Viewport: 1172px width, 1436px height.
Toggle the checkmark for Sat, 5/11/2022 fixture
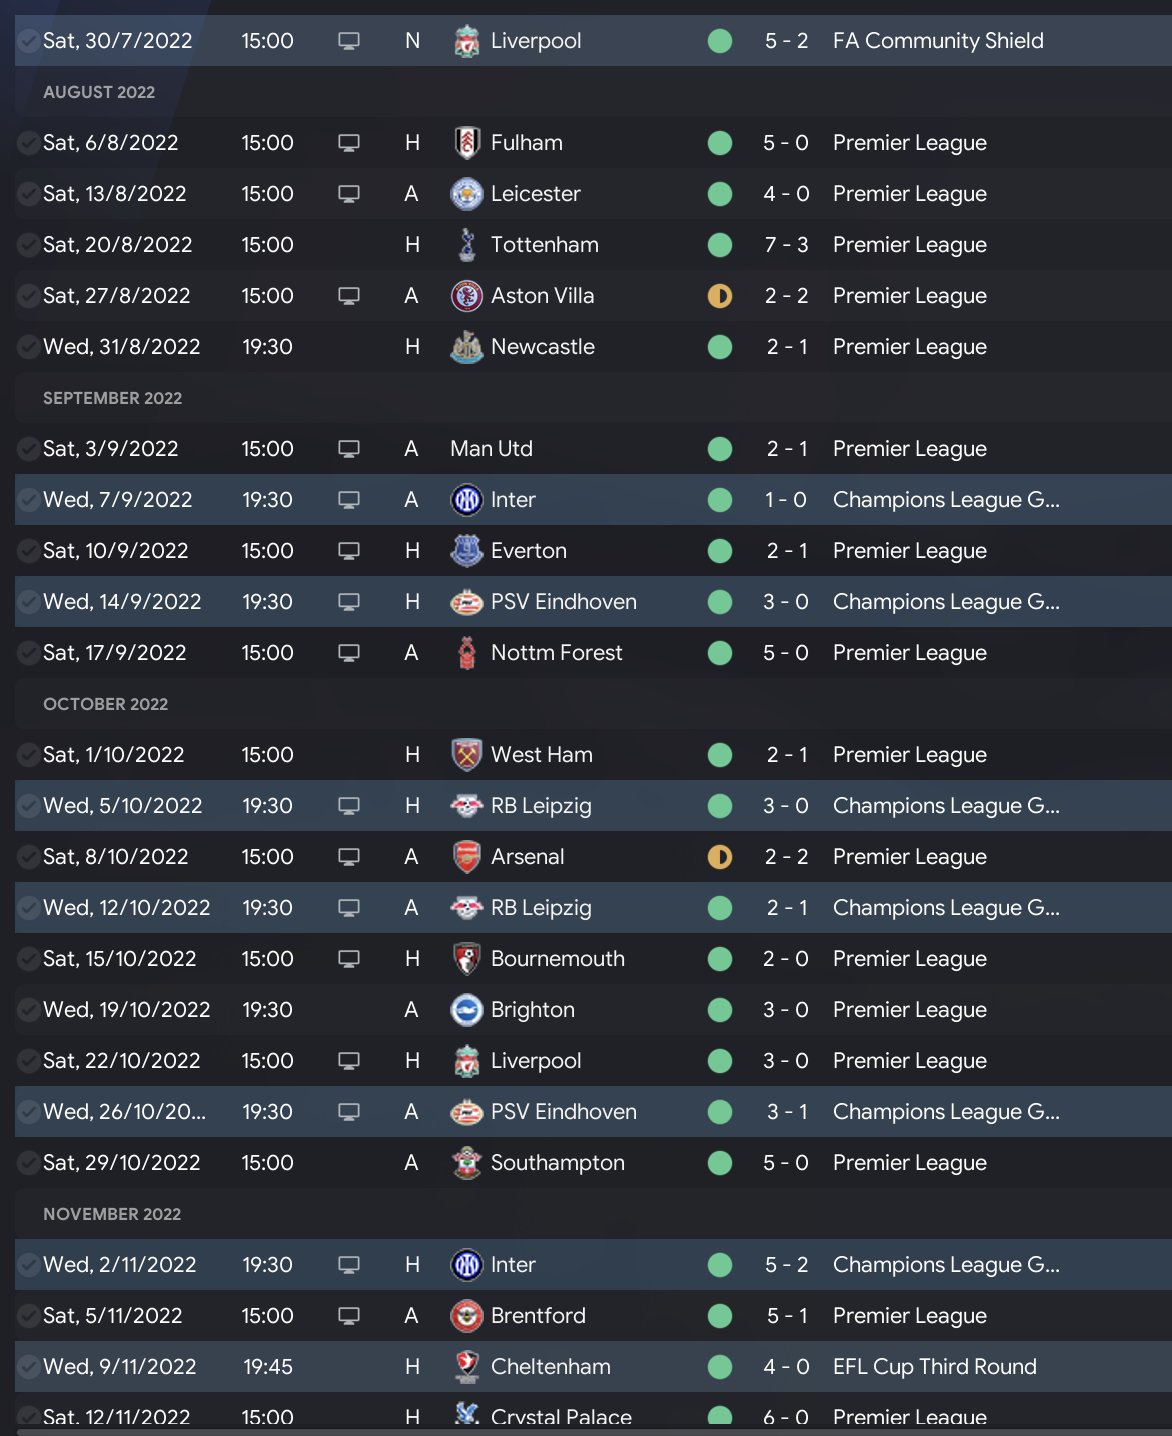click(x=29, y=1316)
